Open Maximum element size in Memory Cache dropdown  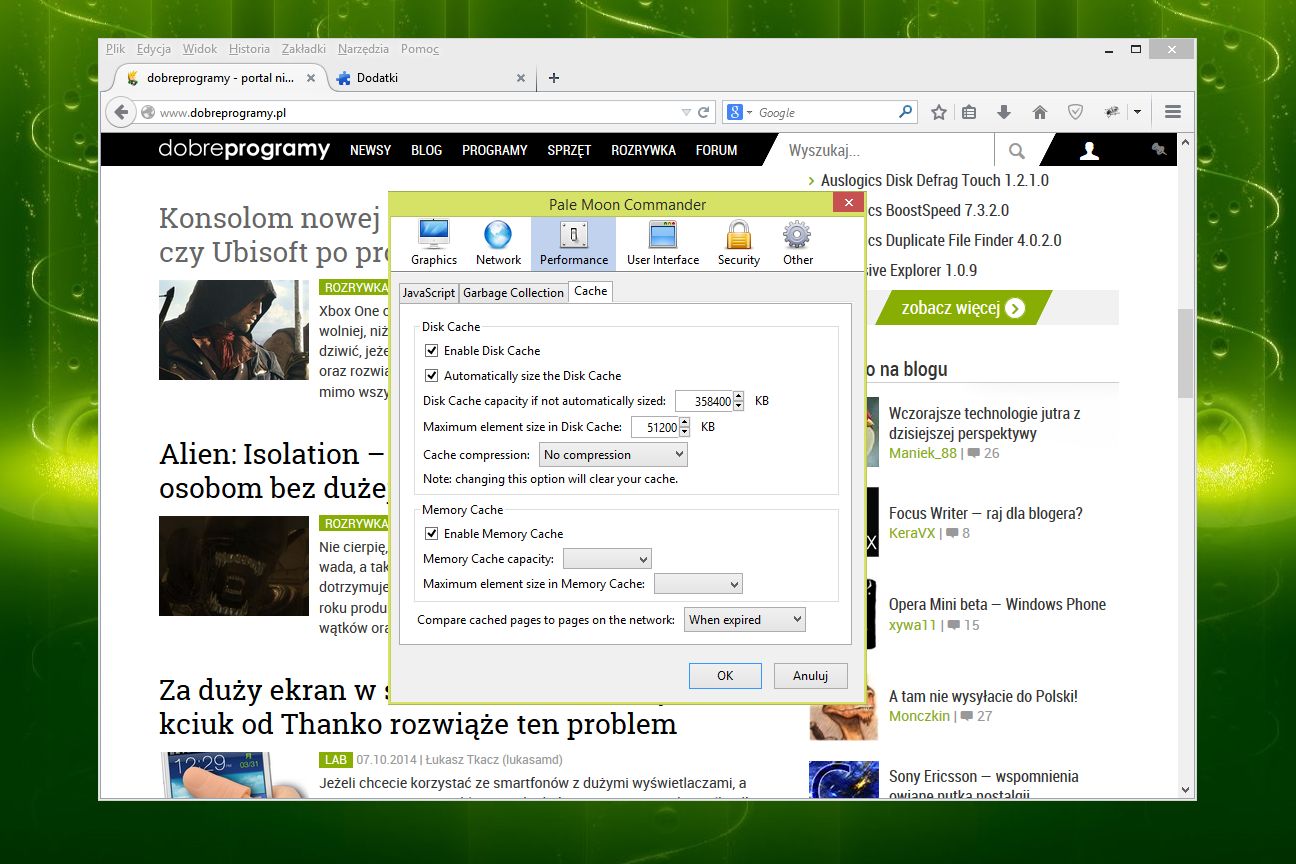pyautogui.click(x=698, y=584)
